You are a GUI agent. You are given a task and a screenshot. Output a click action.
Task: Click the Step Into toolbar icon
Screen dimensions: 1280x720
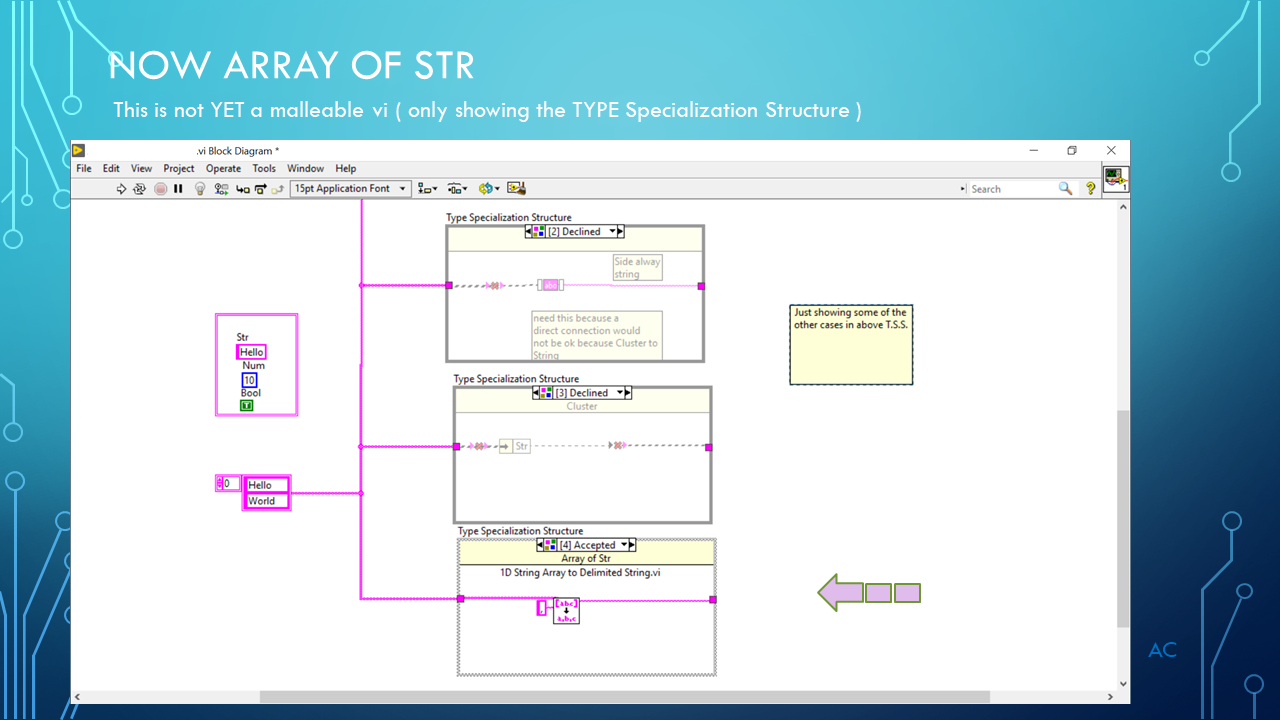242,188
